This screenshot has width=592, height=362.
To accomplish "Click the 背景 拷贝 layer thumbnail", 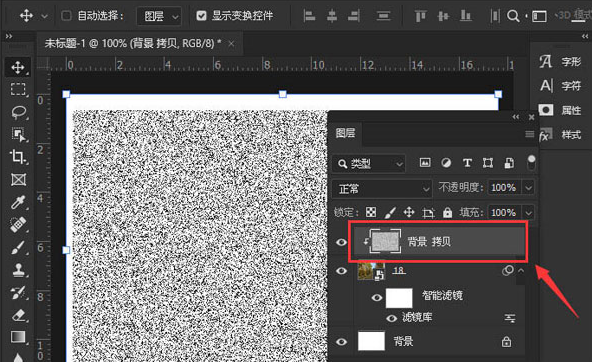I will [385, 241].
